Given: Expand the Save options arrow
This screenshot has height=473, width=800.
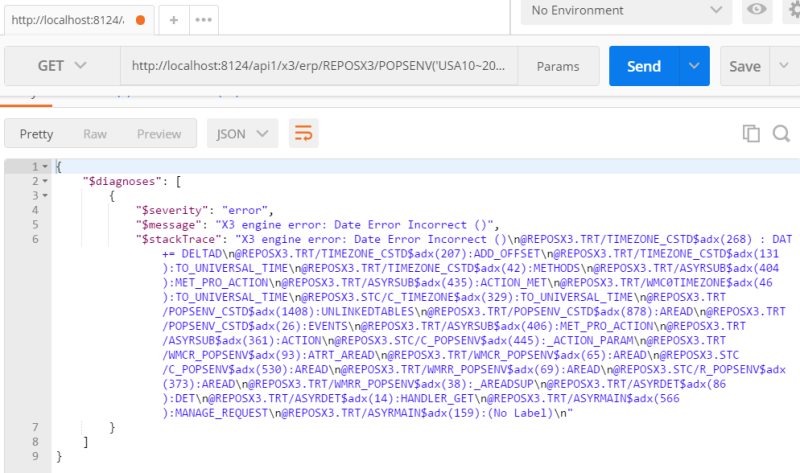Looking at the screenshot, I should pos(784,66).
